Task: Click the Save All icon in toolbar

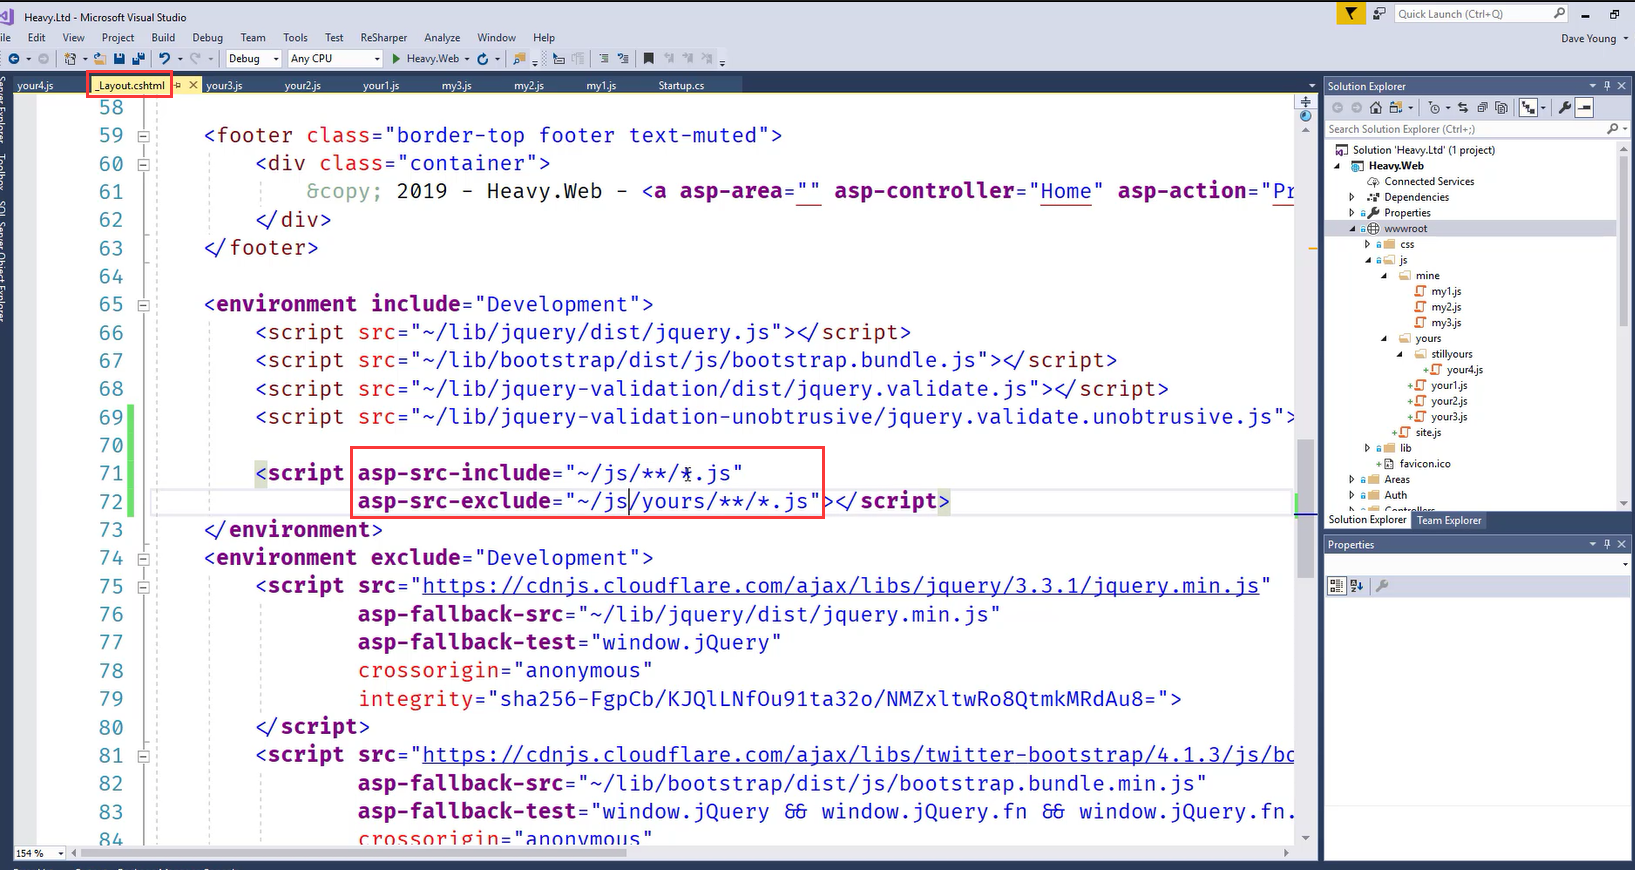Action: coord(138,59)
